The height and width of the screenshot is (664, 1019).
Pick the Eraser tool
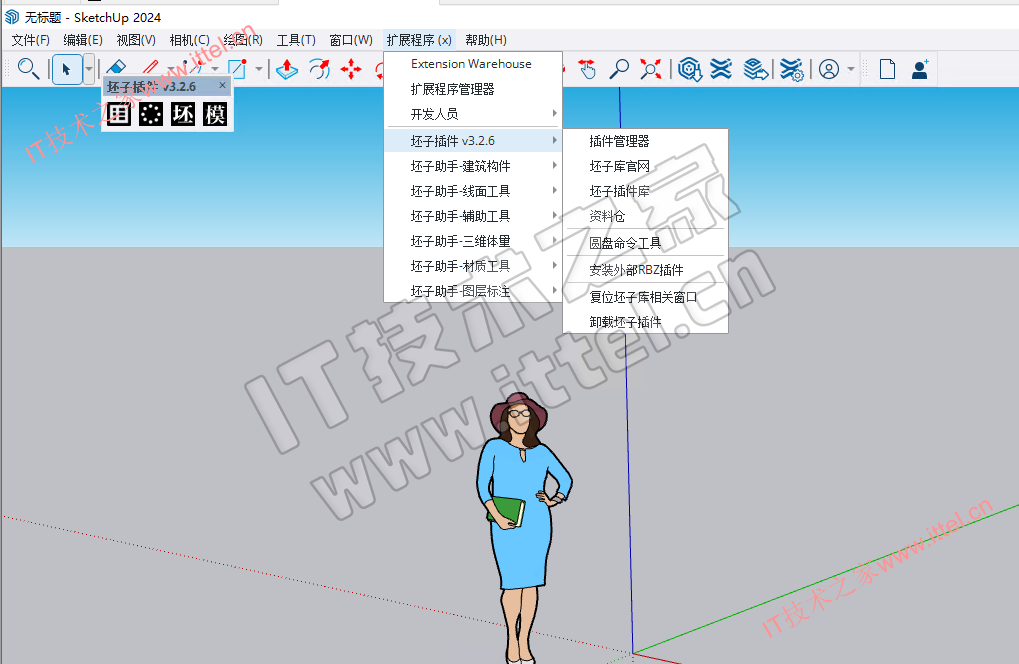116,67
